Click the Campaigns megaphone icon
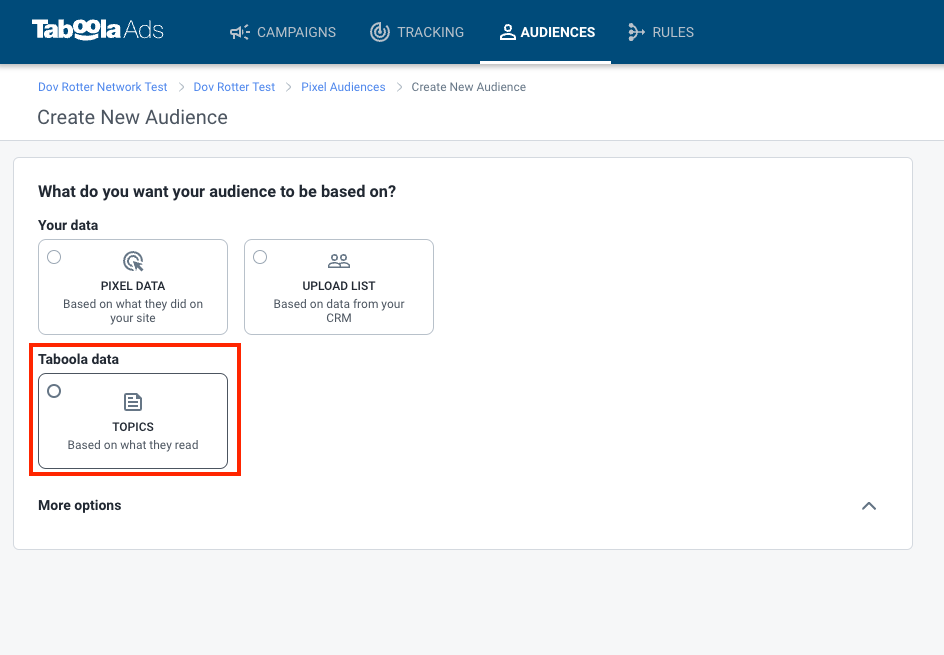 pos(240,32)
